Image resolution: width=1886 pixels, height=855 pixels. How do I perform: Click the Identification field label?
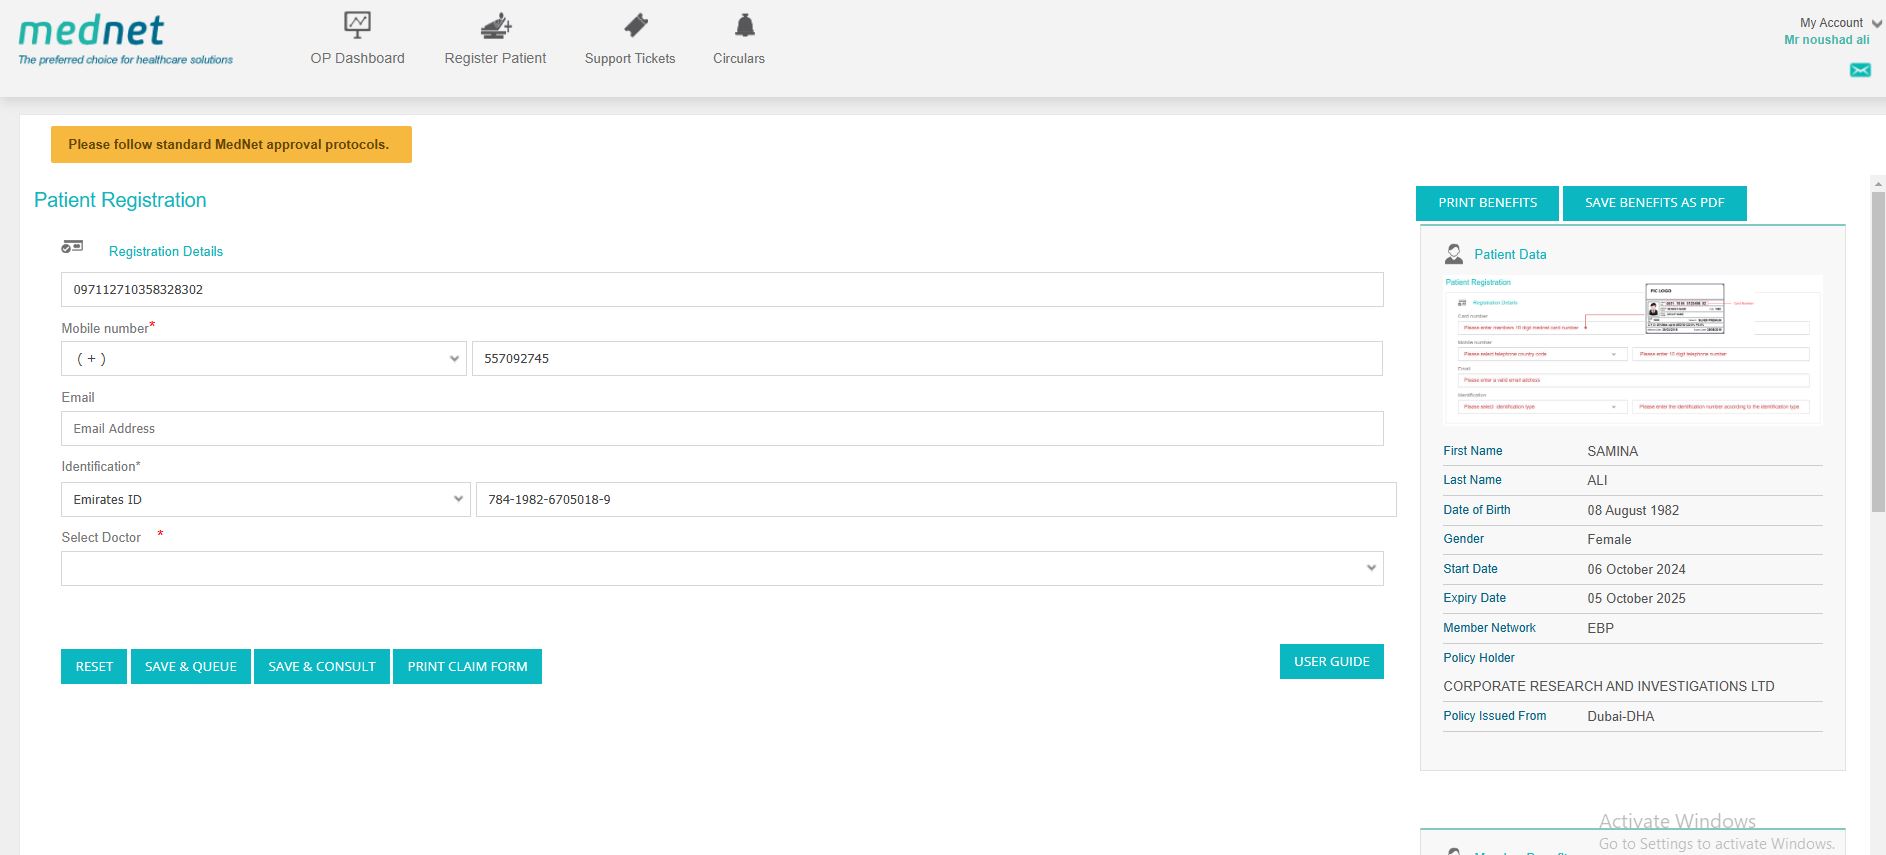(101, 466)
